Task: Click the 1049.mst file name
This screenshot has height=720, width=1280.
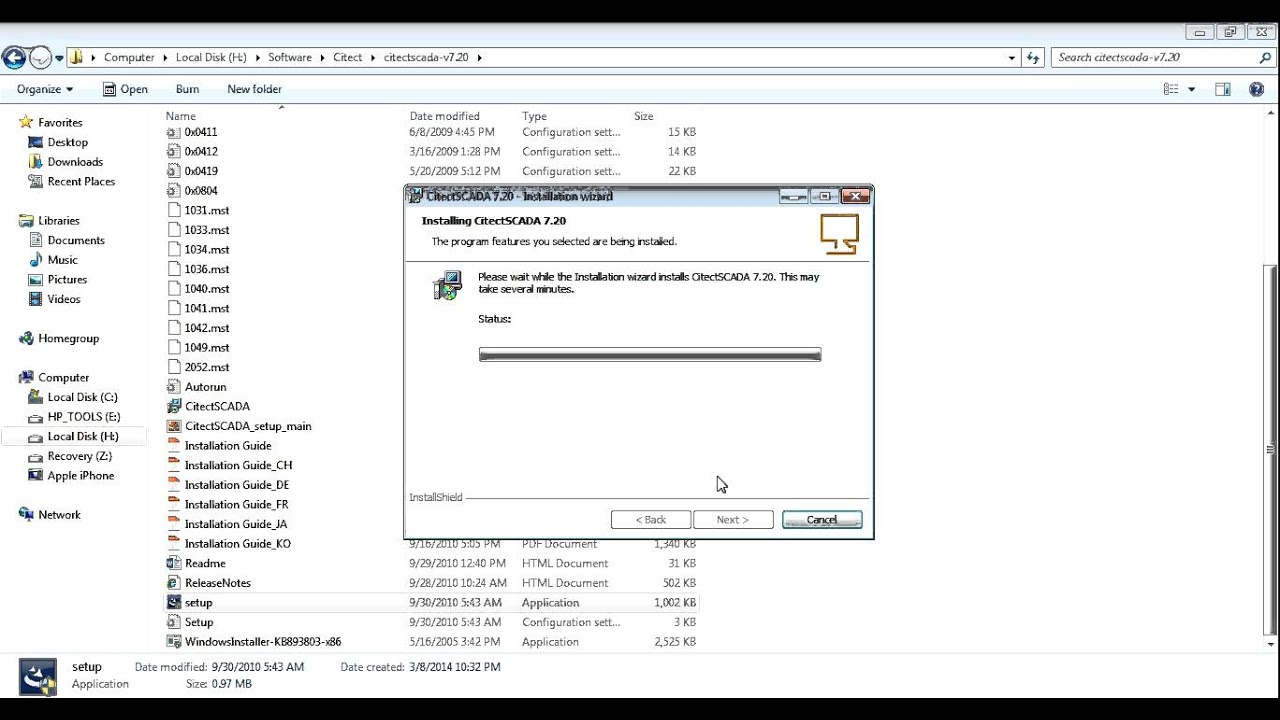Action: 207,347
